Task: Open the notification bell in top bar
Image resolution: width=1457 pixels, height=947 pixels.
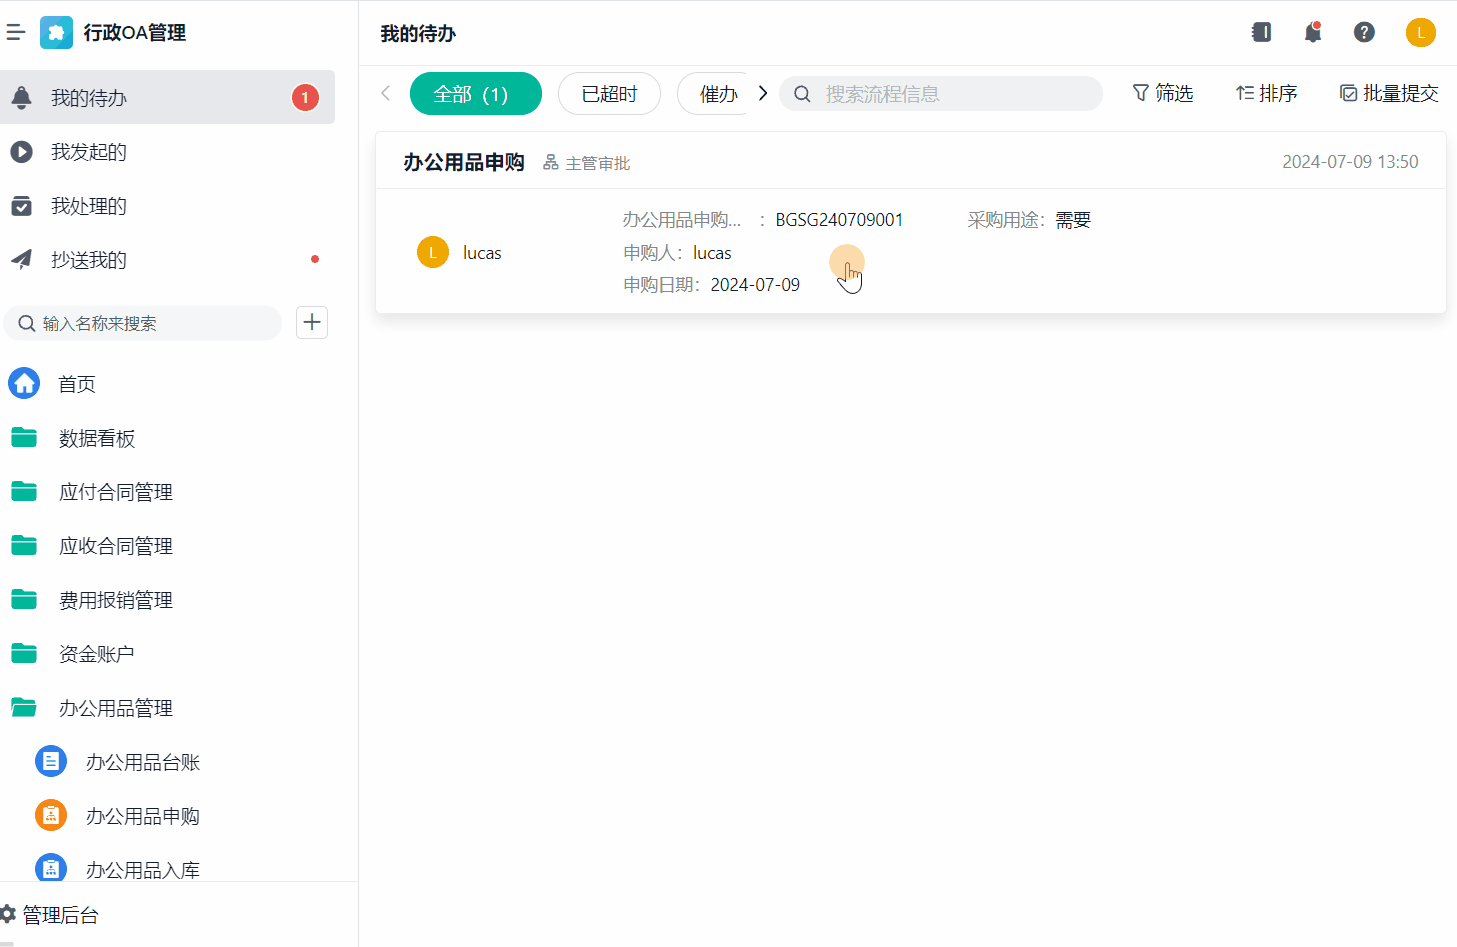Action: (1313, 33)
